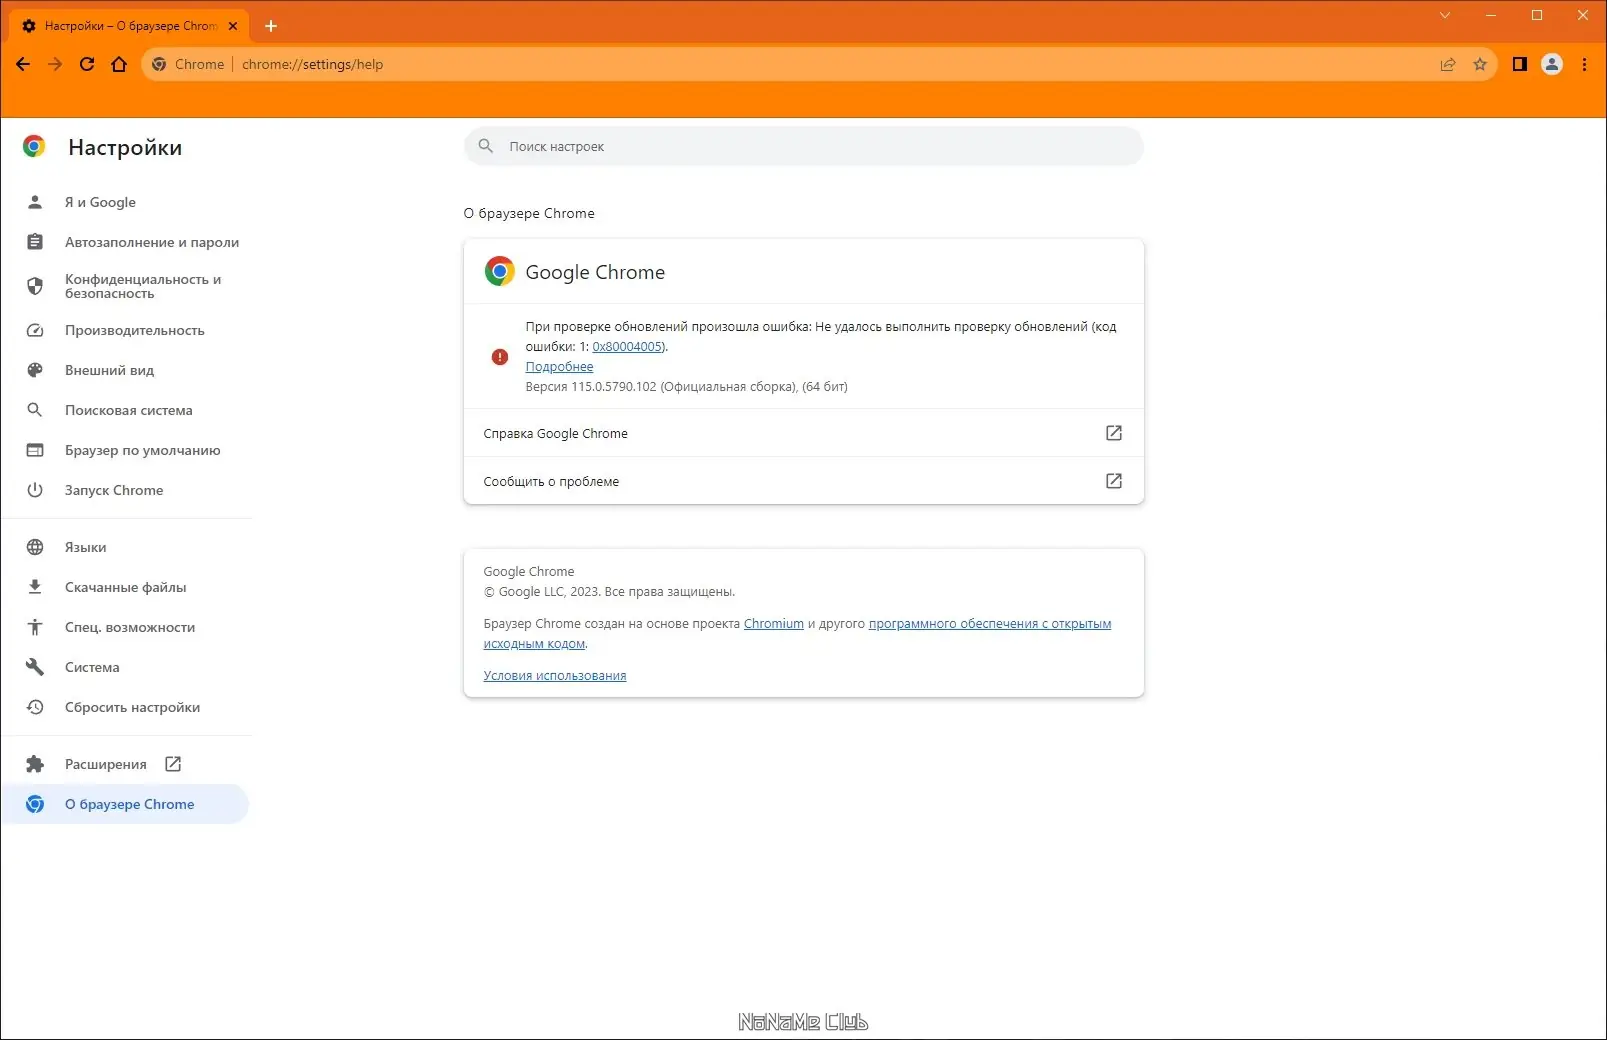Screen dimensions: 1607x1040
Task: Select О браузере Chrome in sidebar
Action: click(x=126, y=804)
